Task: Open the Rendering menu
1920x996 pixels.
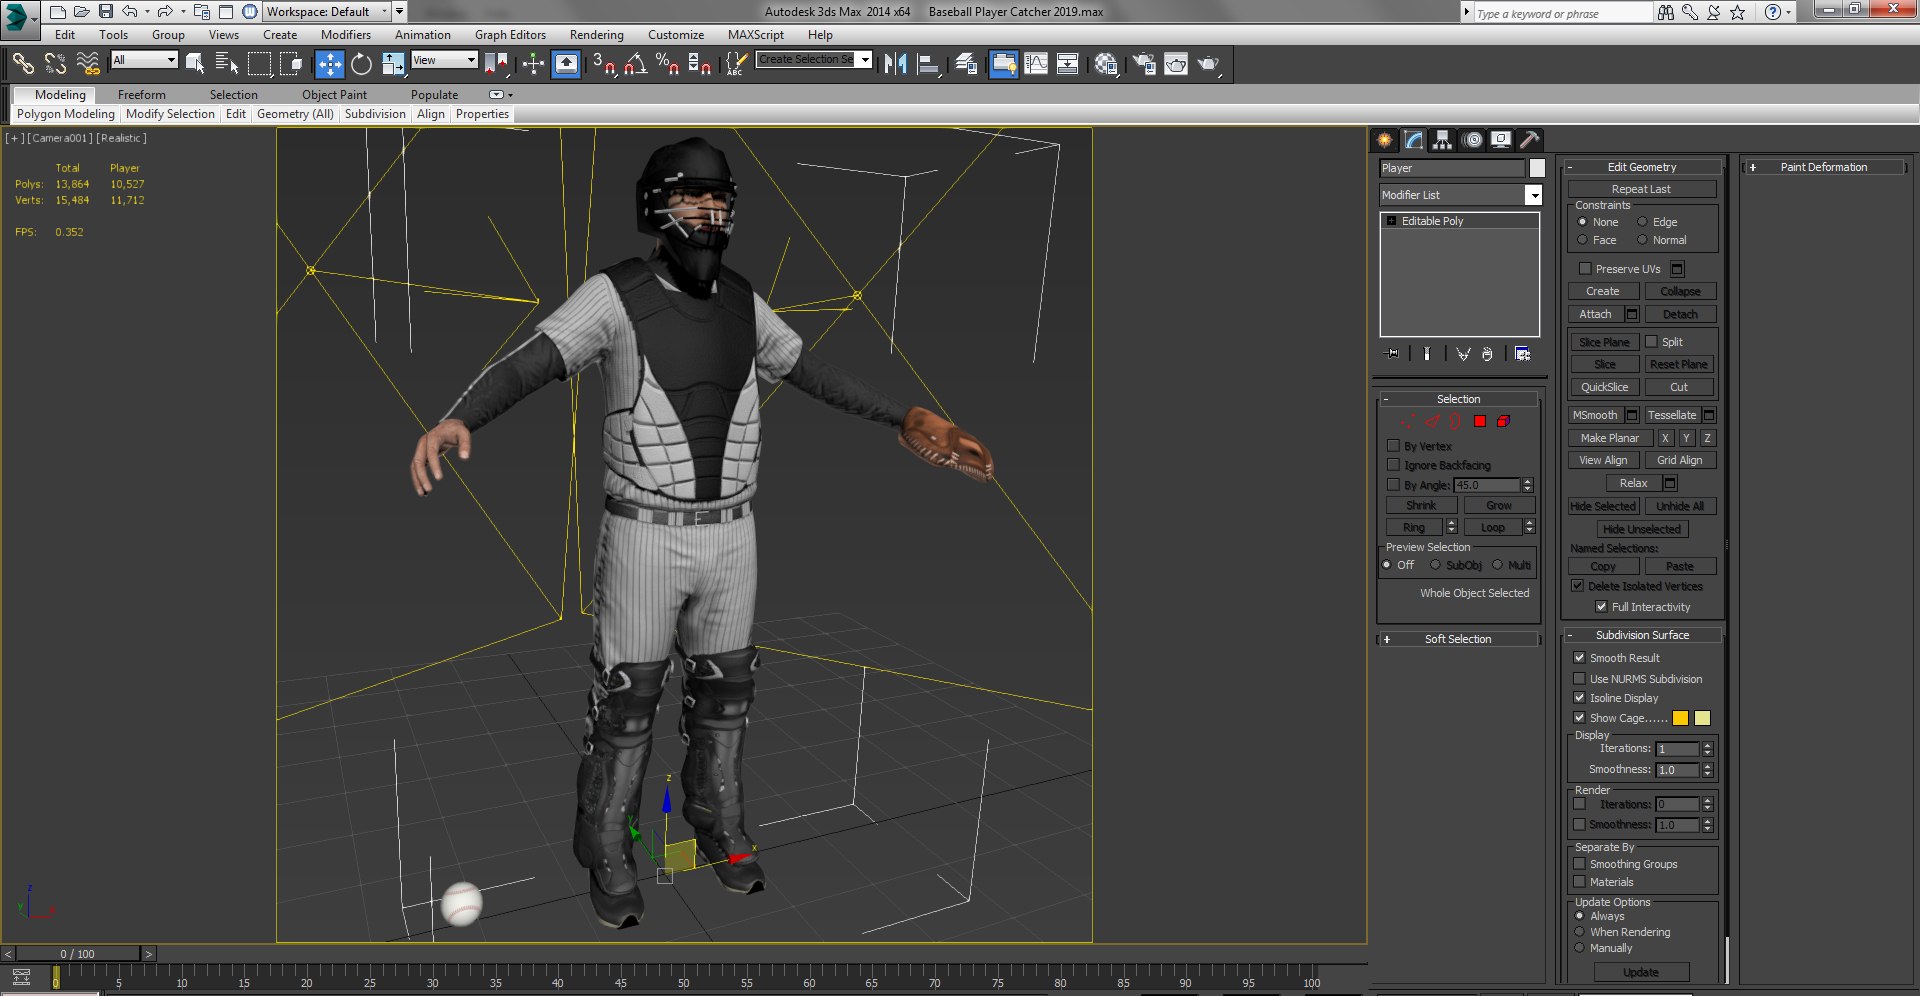Action: click(597, 35)
